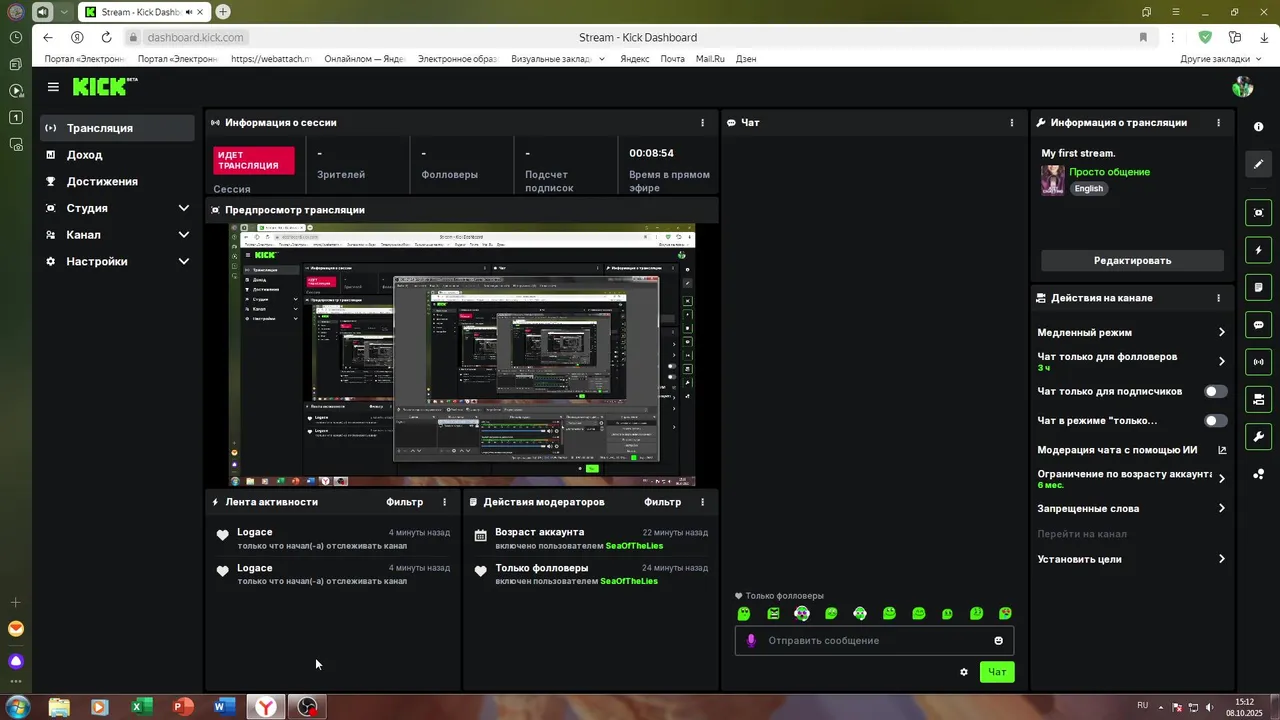Open Запрещенные слова arrow
This screenshot has height=720, width=1280.
coord(1221,508)
